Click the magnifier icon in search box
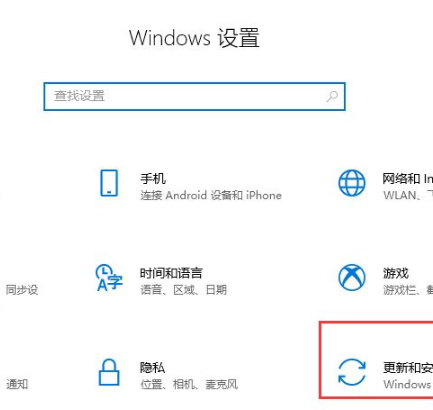This screenshot has height=410, width=433. click(x=332, y=96)
